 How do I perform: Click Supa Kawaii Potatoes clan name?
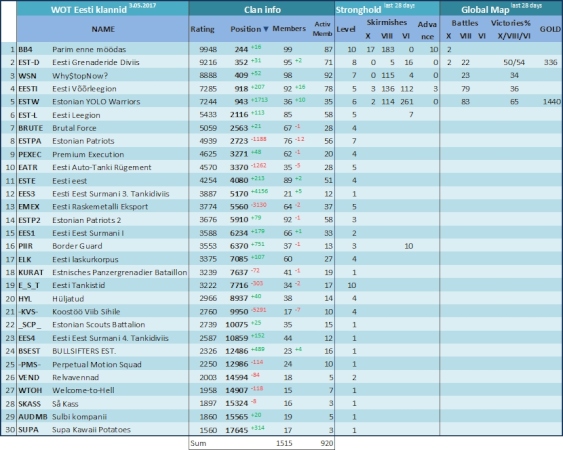point(91,430)
